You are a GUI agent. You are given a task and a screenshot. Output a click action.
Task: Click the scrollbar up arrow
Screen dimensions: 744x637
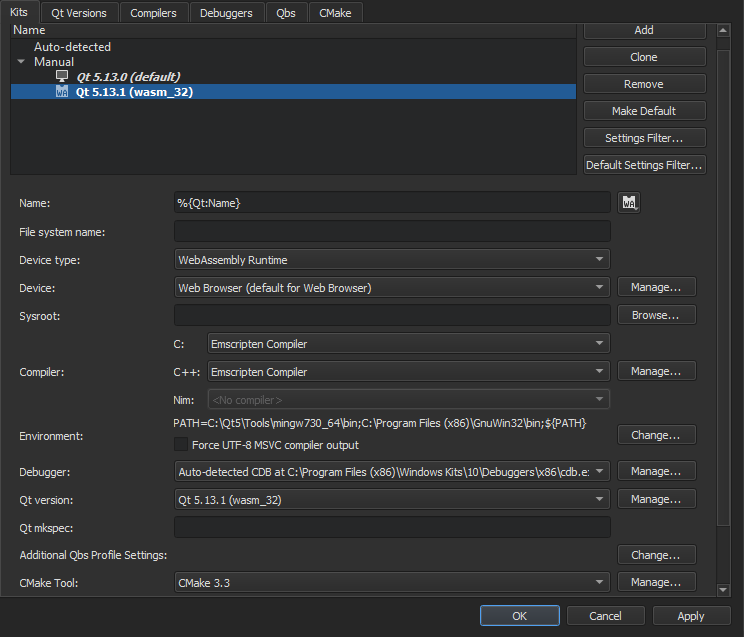[723, 30]
